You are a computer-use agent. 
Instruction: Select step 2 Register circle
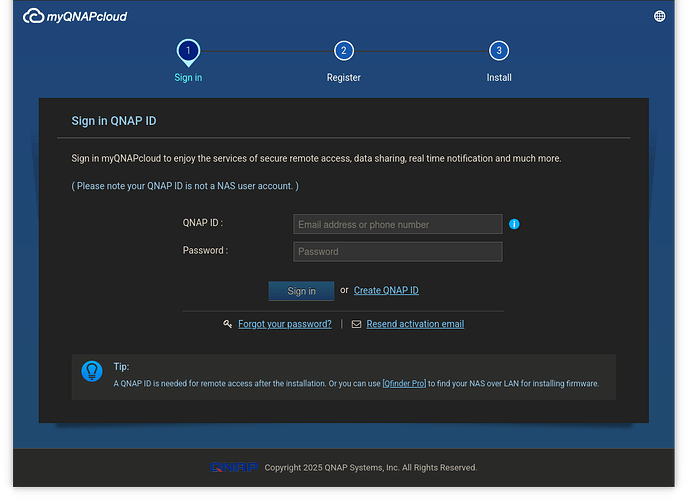[x=344, y=51]
